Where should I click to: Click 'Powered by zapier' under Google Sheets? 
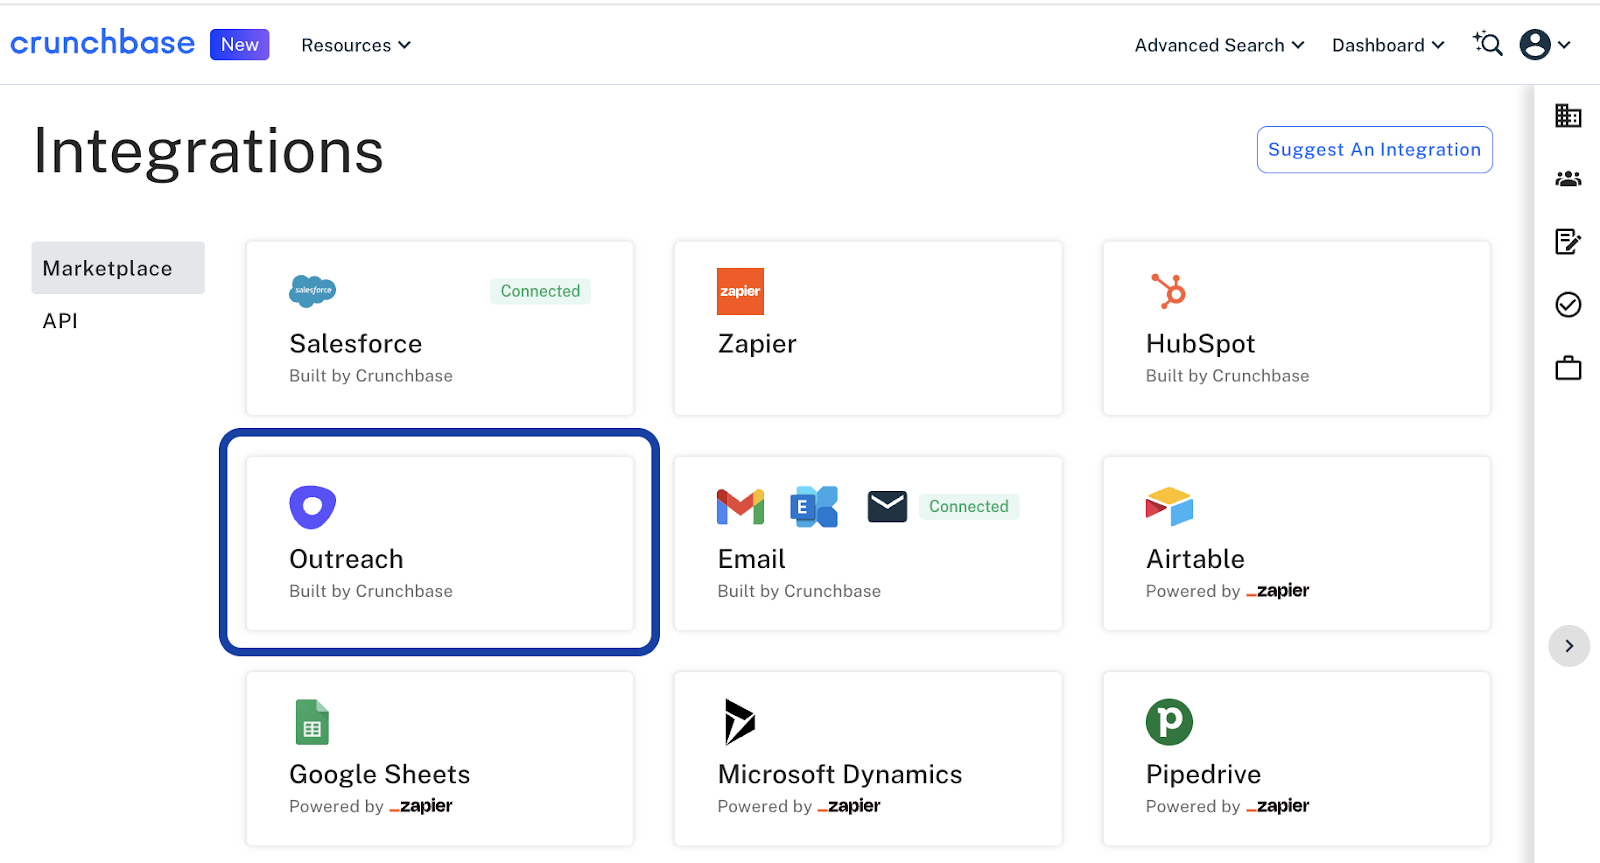click(370, 806)
